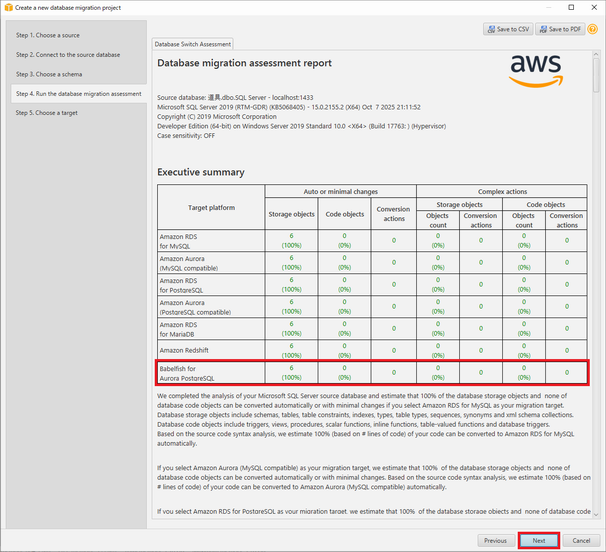The width and height of the screenshot is (606, 552).
Task: Click the vertical scrollbar thumb of the report
Action: coord(597,75)
